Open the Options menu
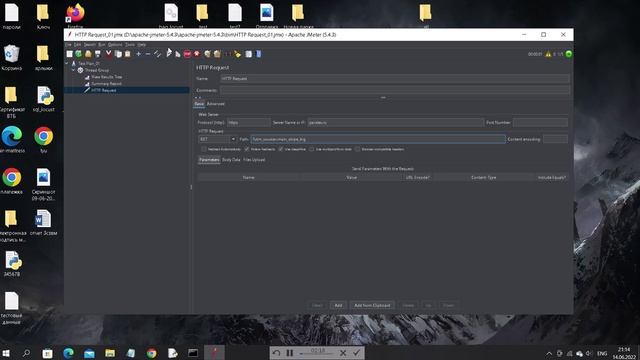640x360 pixels. click(115, 44)
